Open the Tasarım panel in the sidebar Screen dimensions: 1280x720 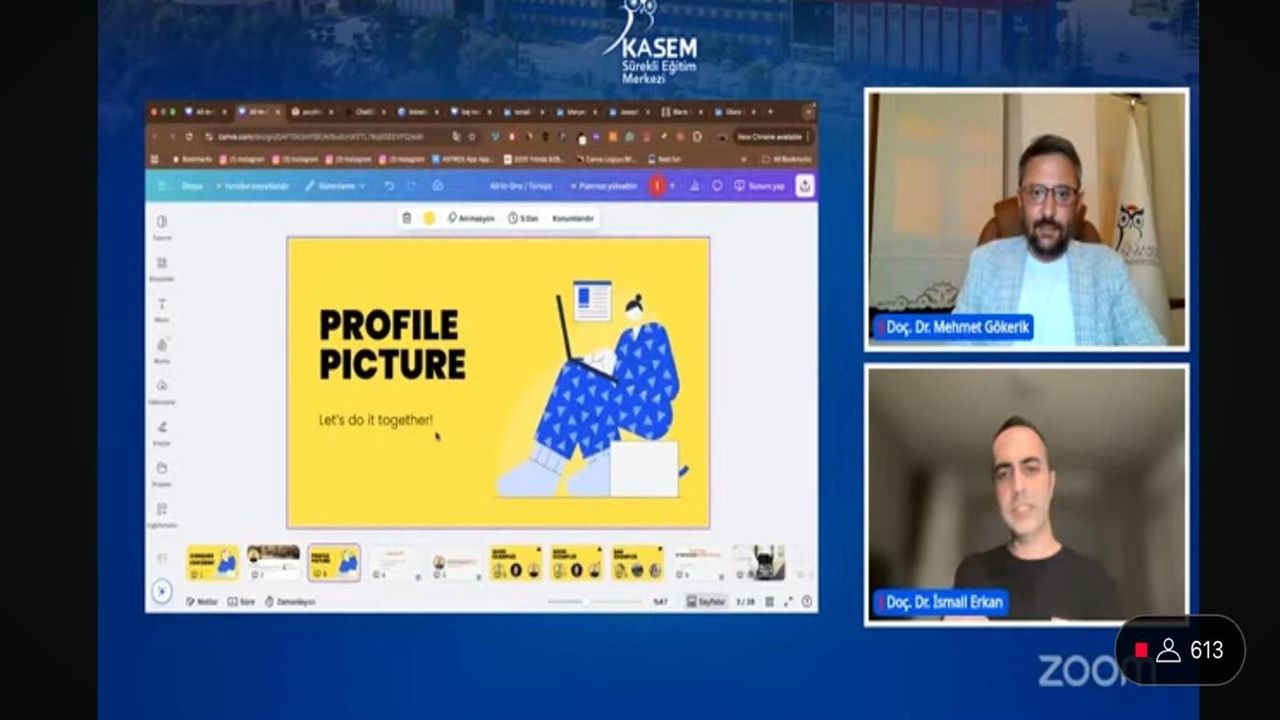(162, 226)
